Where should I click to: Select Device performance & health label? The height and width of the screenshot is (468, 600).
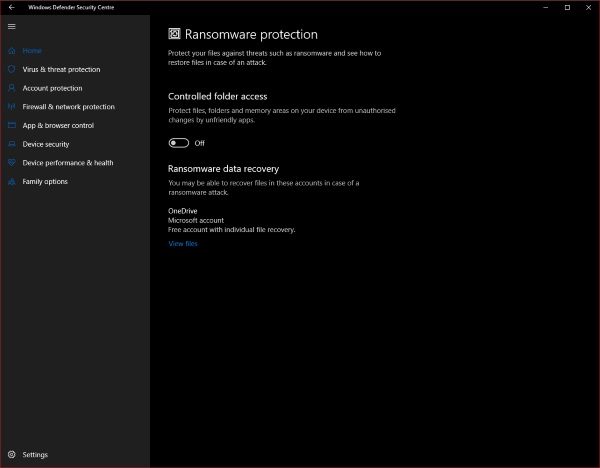point(67,162)
